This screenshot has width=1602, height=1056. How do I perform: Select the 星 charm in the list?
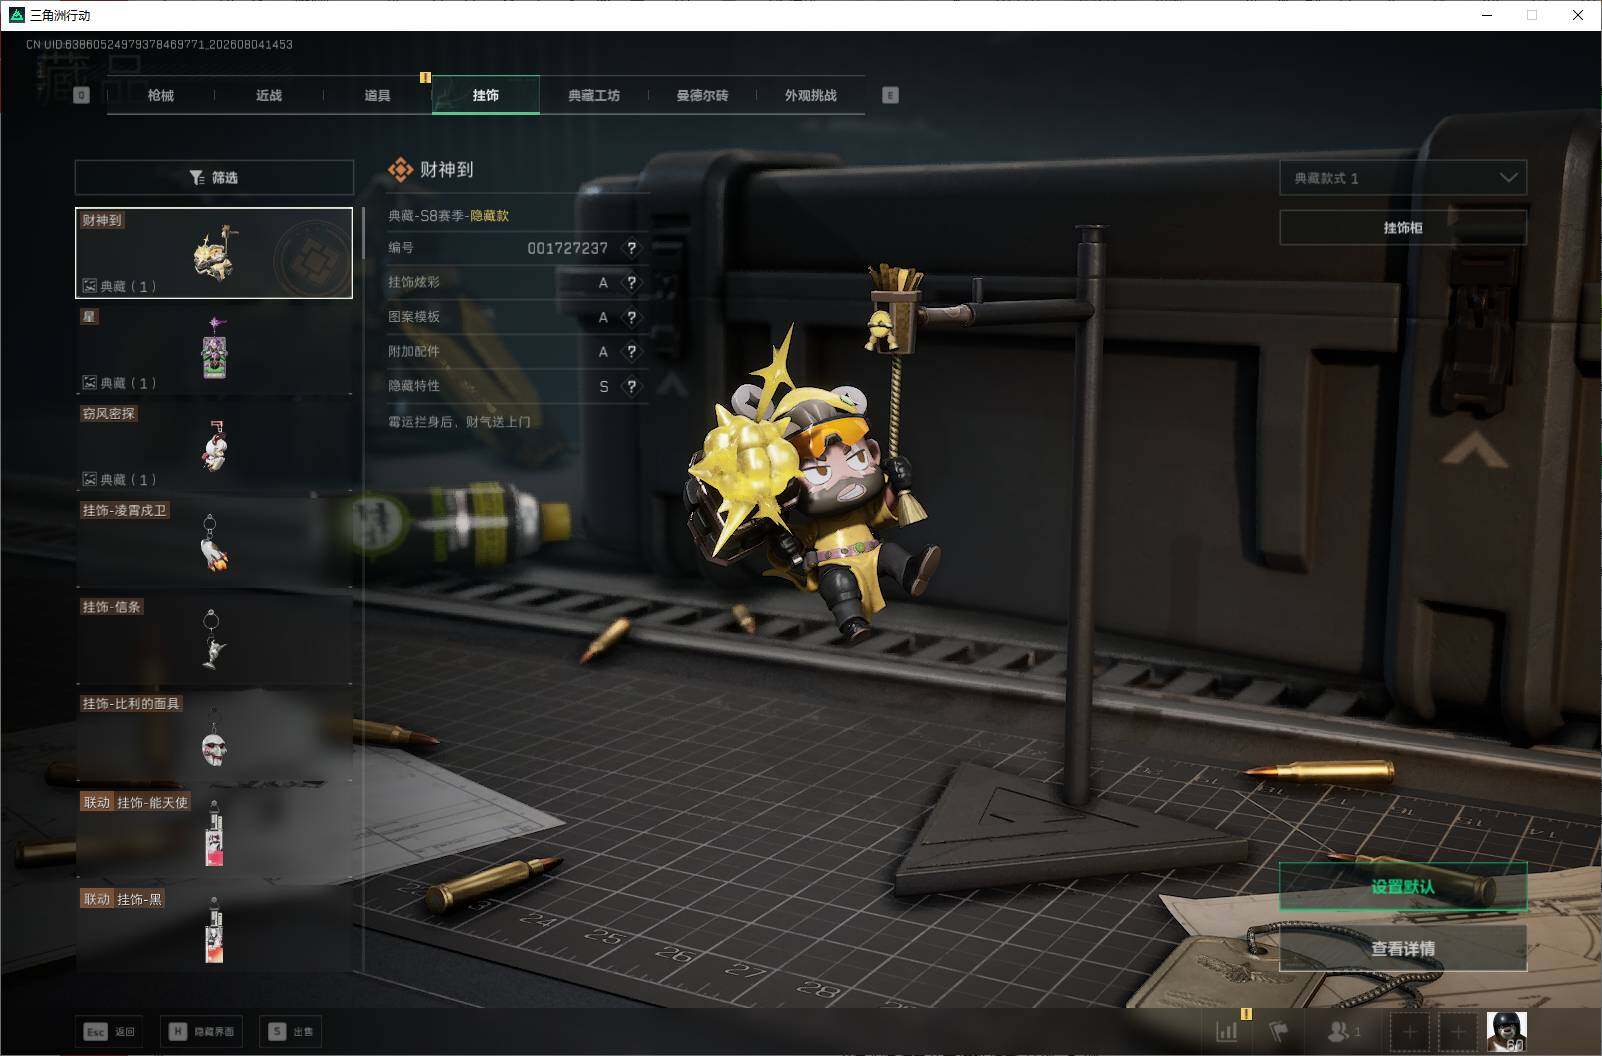pos(214,349)
